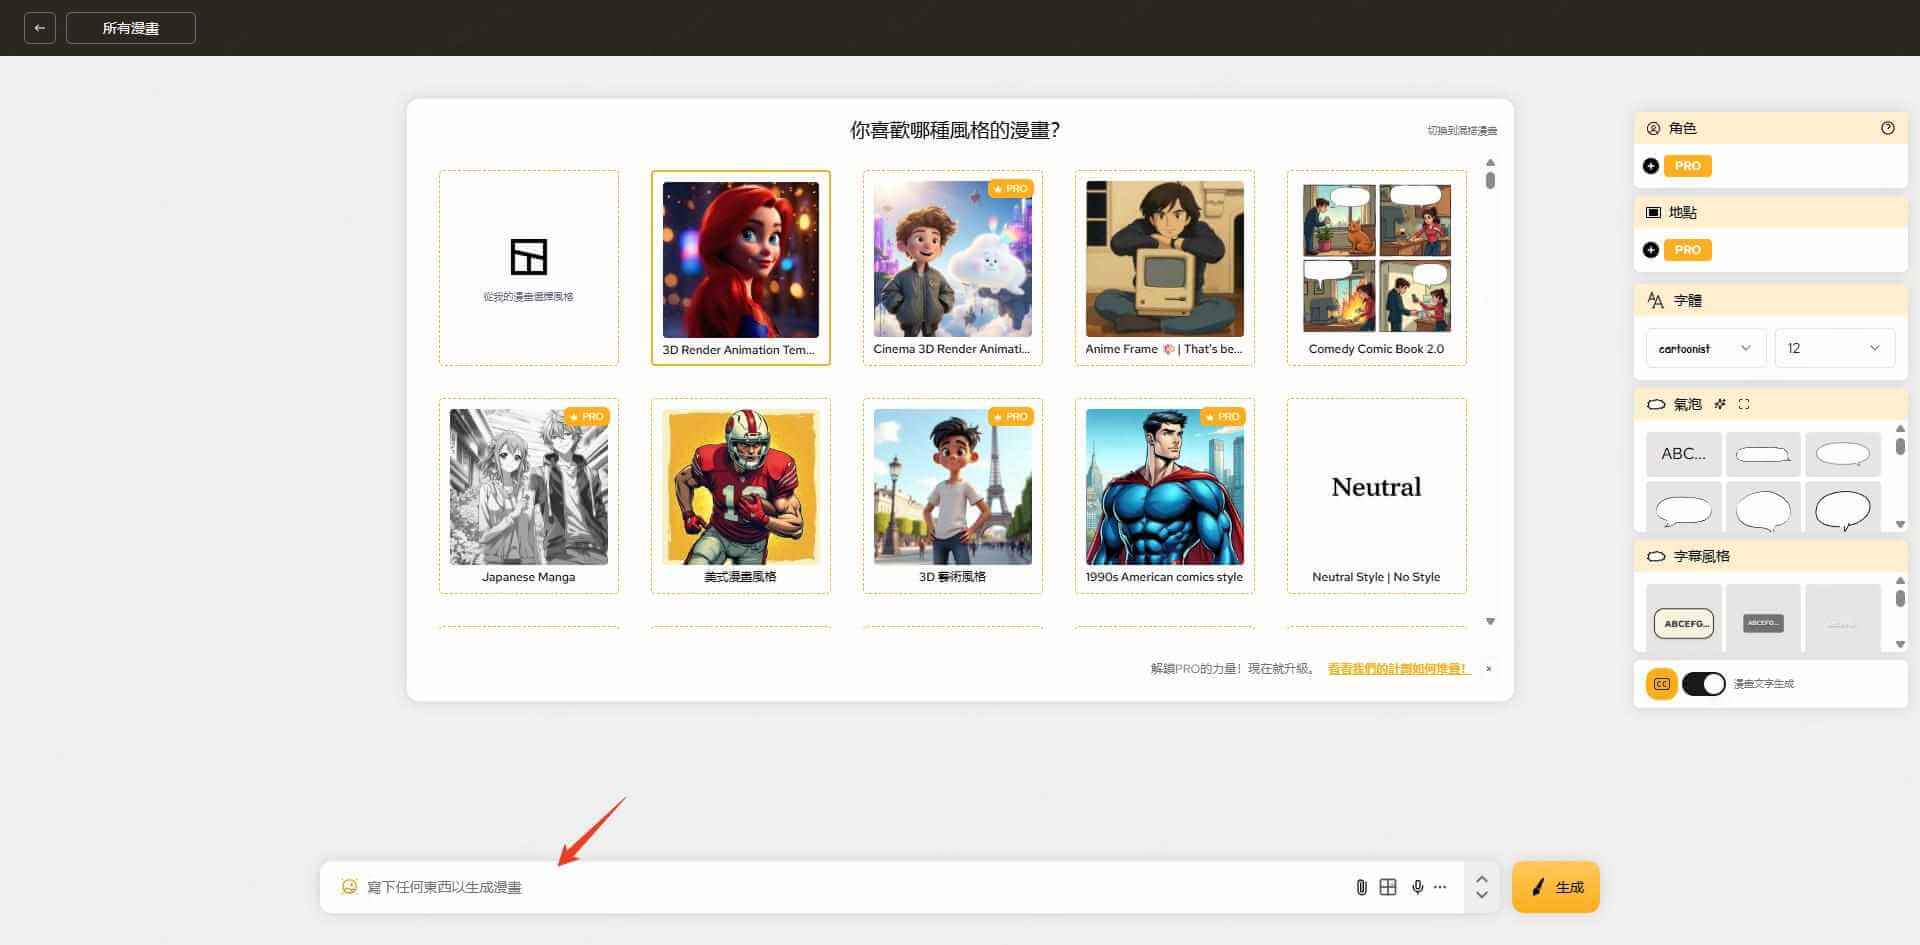
Task: Open the panel layout grid icon in prompt bar
Action: click(1388, 887)
